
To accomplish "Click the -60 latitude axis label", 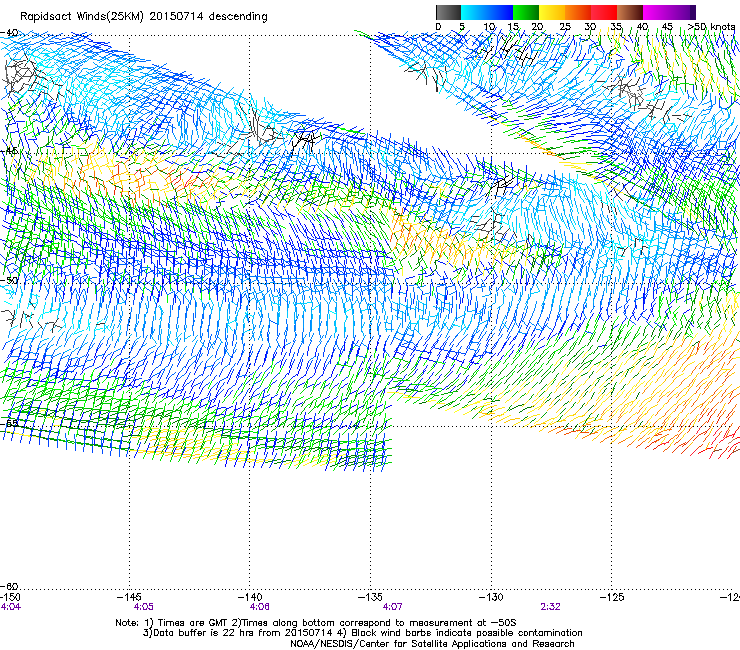I will pyautogui.click(x=9, y=586).
